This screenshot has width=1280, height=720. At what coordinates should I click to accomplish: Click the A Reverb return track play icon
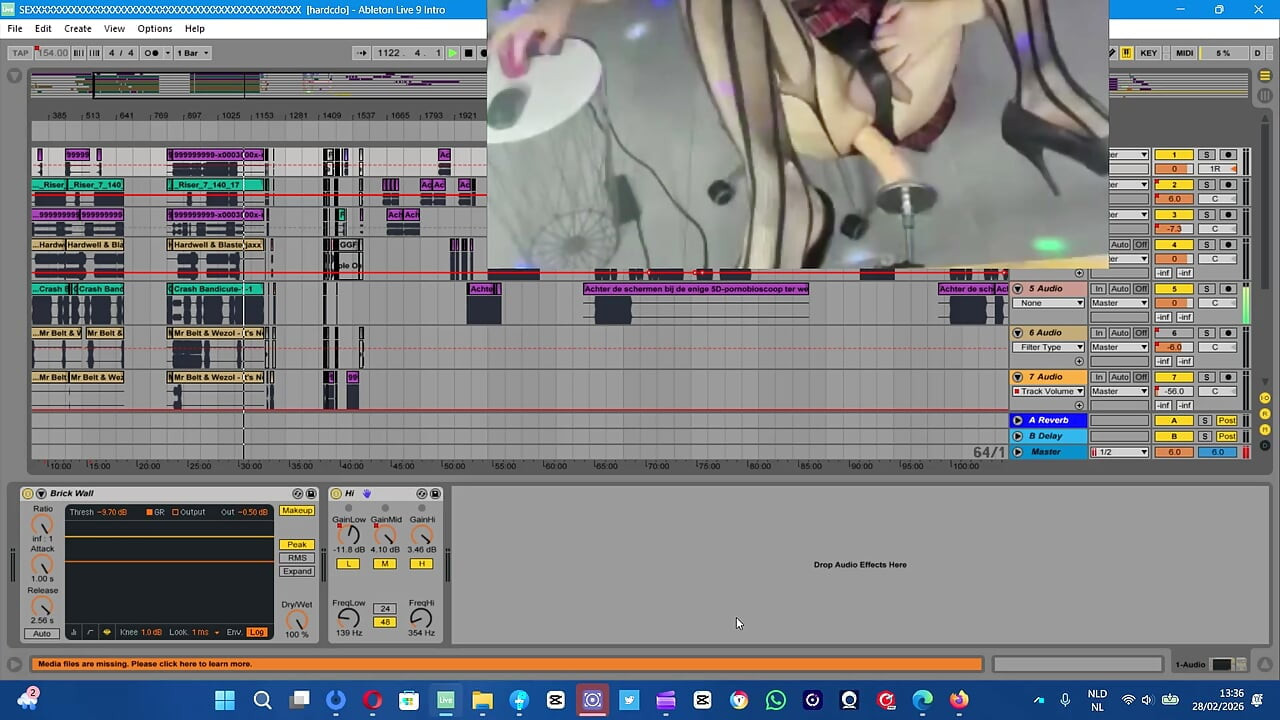1018,421
